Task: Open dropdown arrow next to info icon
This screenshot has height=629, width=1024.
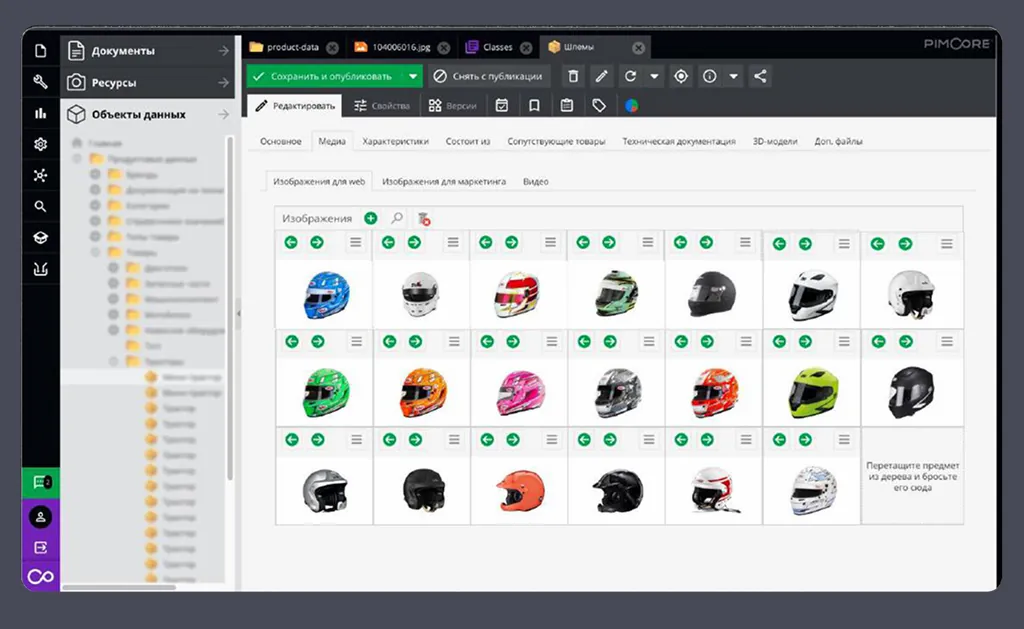Action: point(733,76)
